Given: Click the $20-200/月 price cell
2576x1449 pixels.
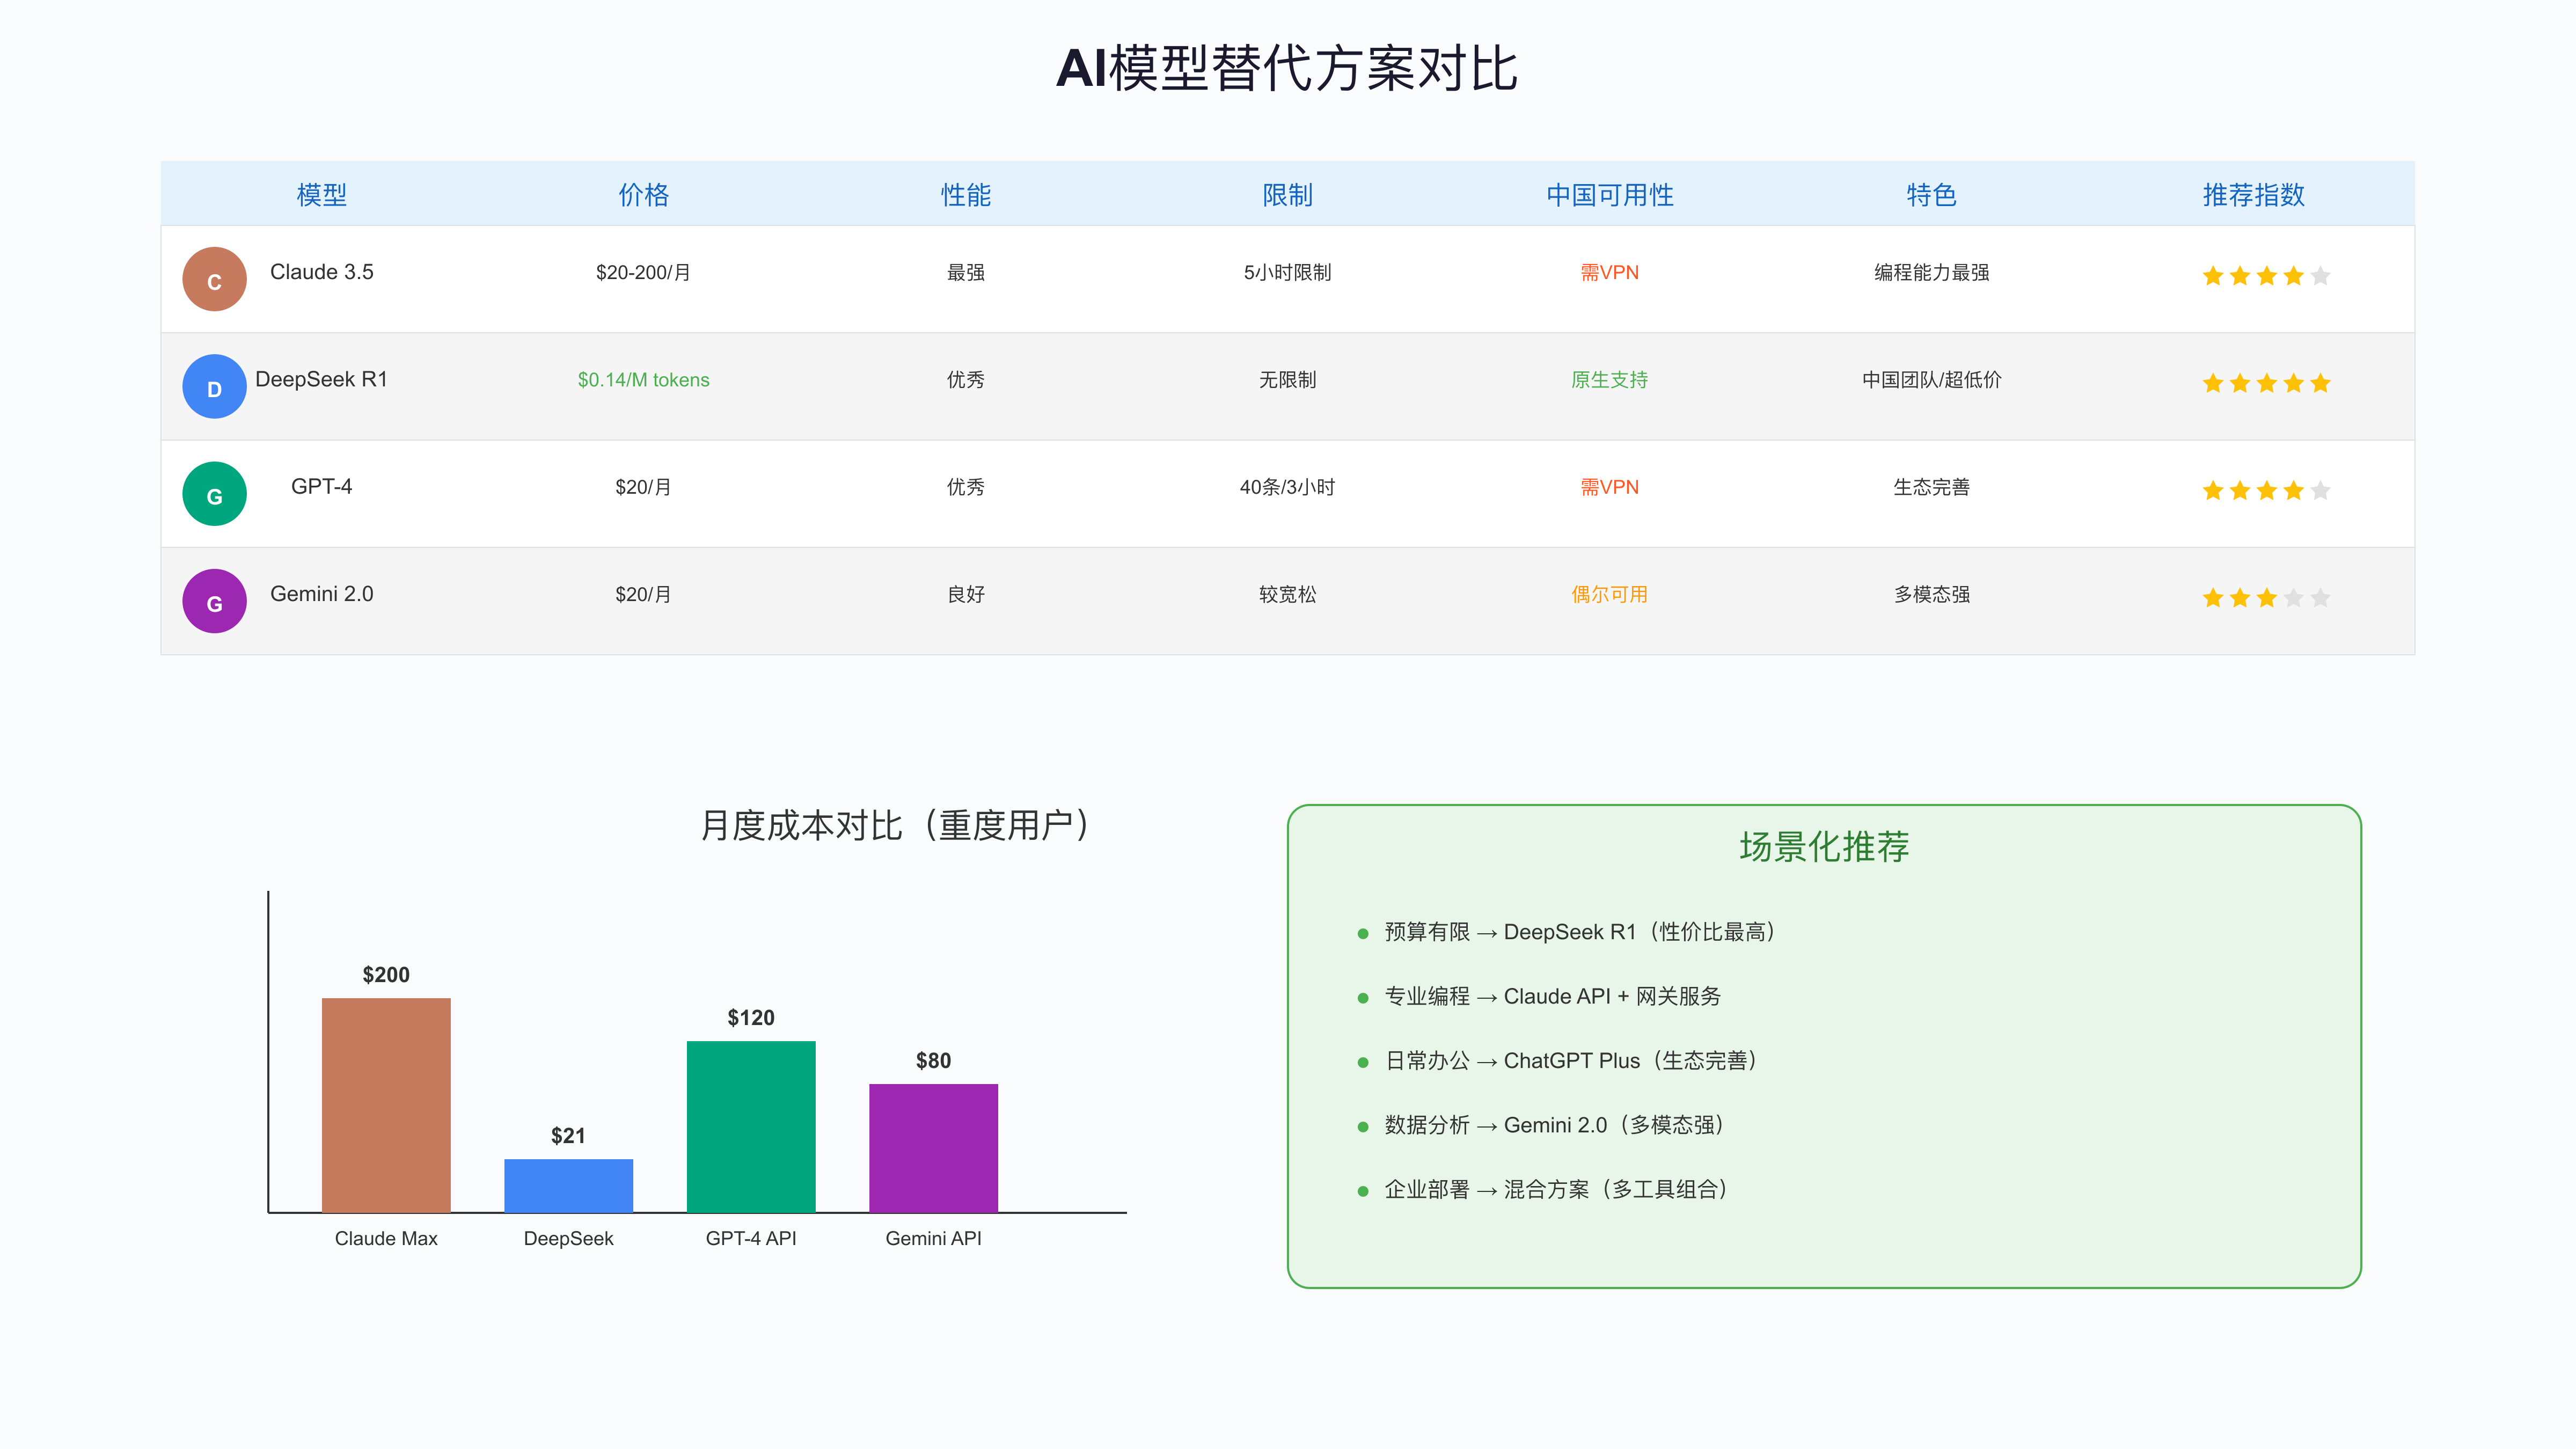Looking at the screenshot, I should (644, 272).
